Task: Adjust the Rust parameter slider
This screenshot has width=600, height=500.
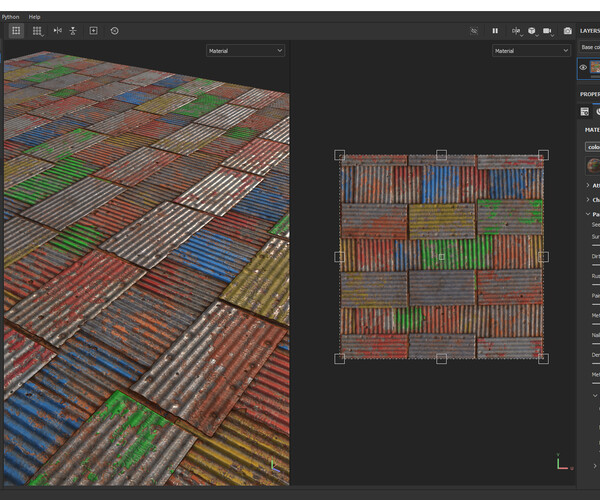Action: (x=596, y=284)
